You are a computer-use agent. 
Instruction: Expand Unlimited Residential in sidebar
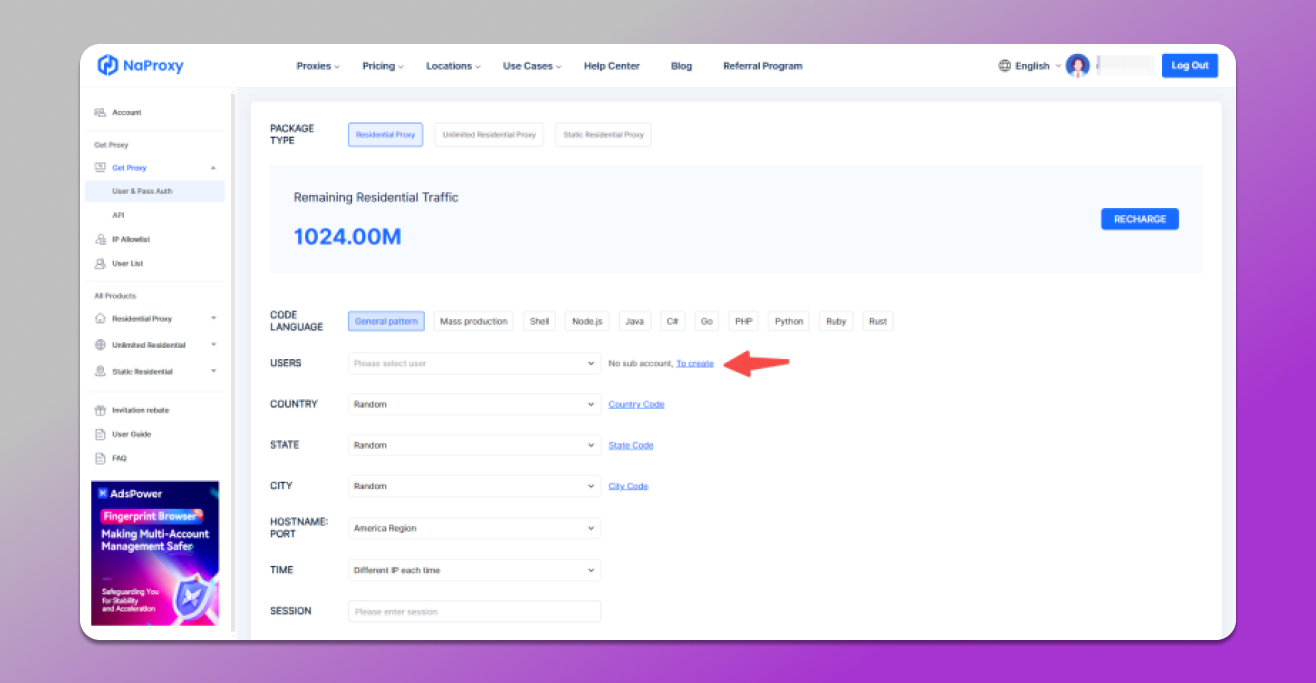[213, 345]
